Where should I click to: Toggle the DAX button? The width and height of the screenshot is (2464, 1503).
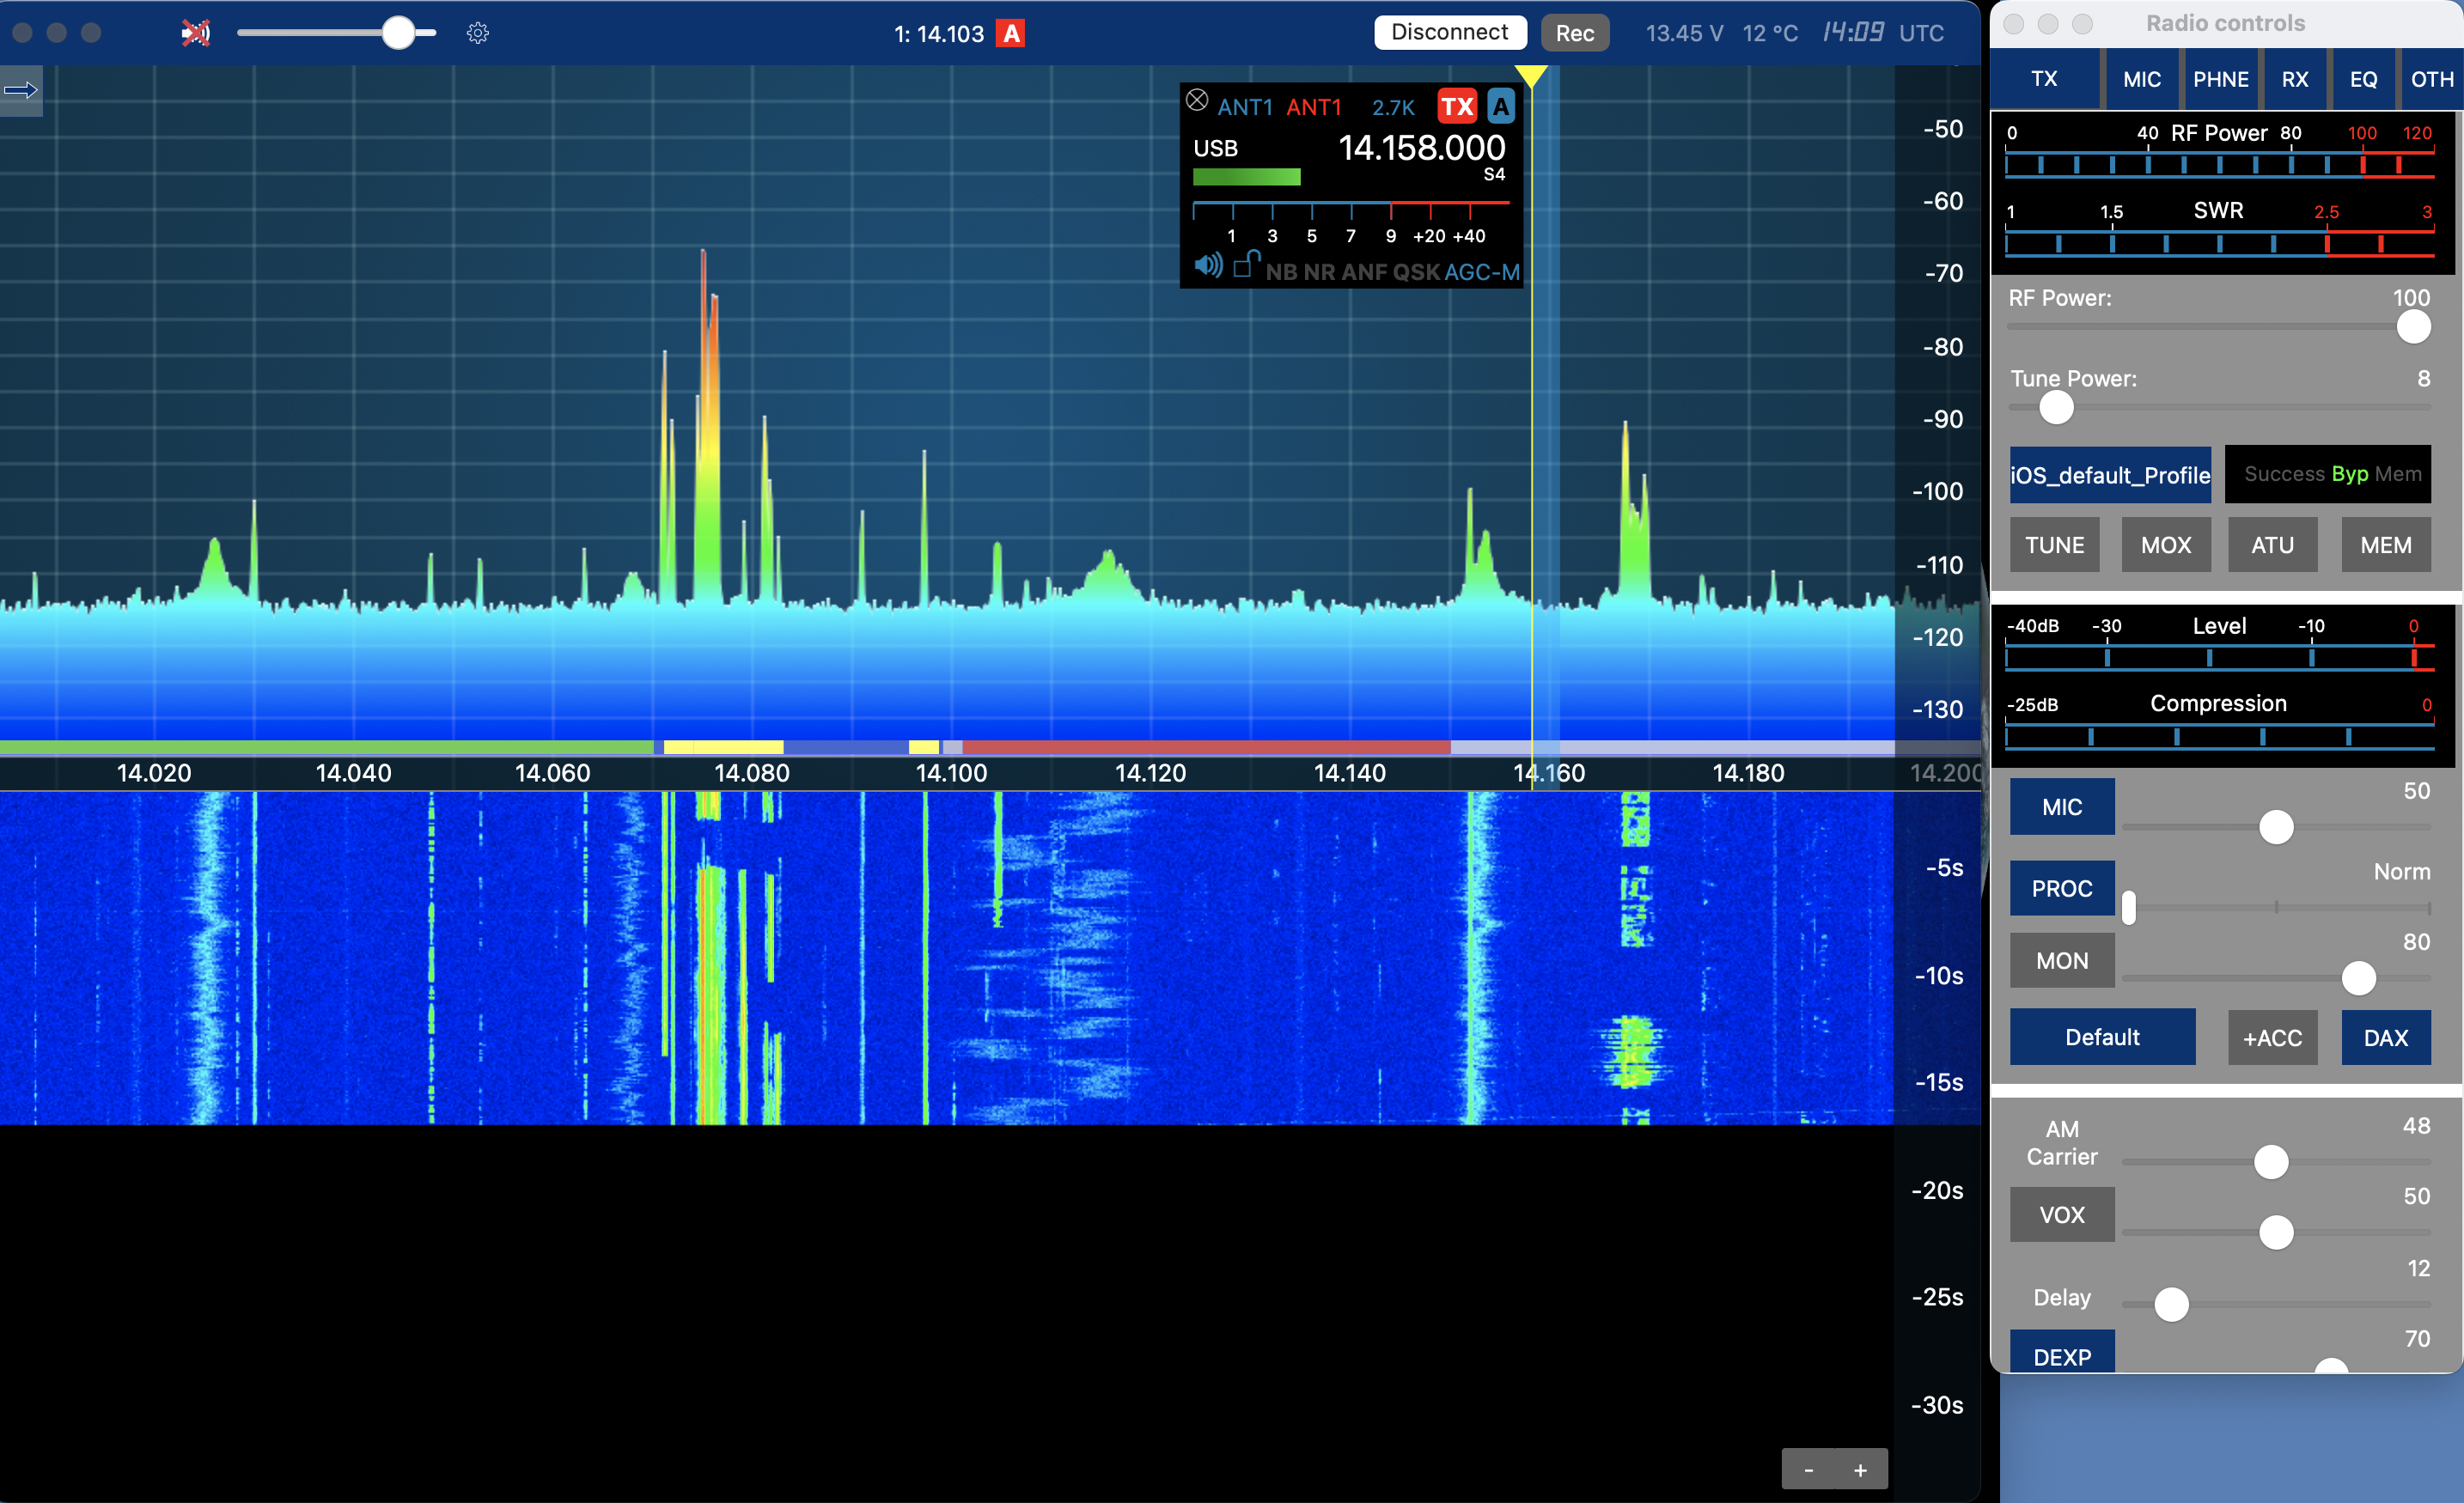tap(2386, 1038)
